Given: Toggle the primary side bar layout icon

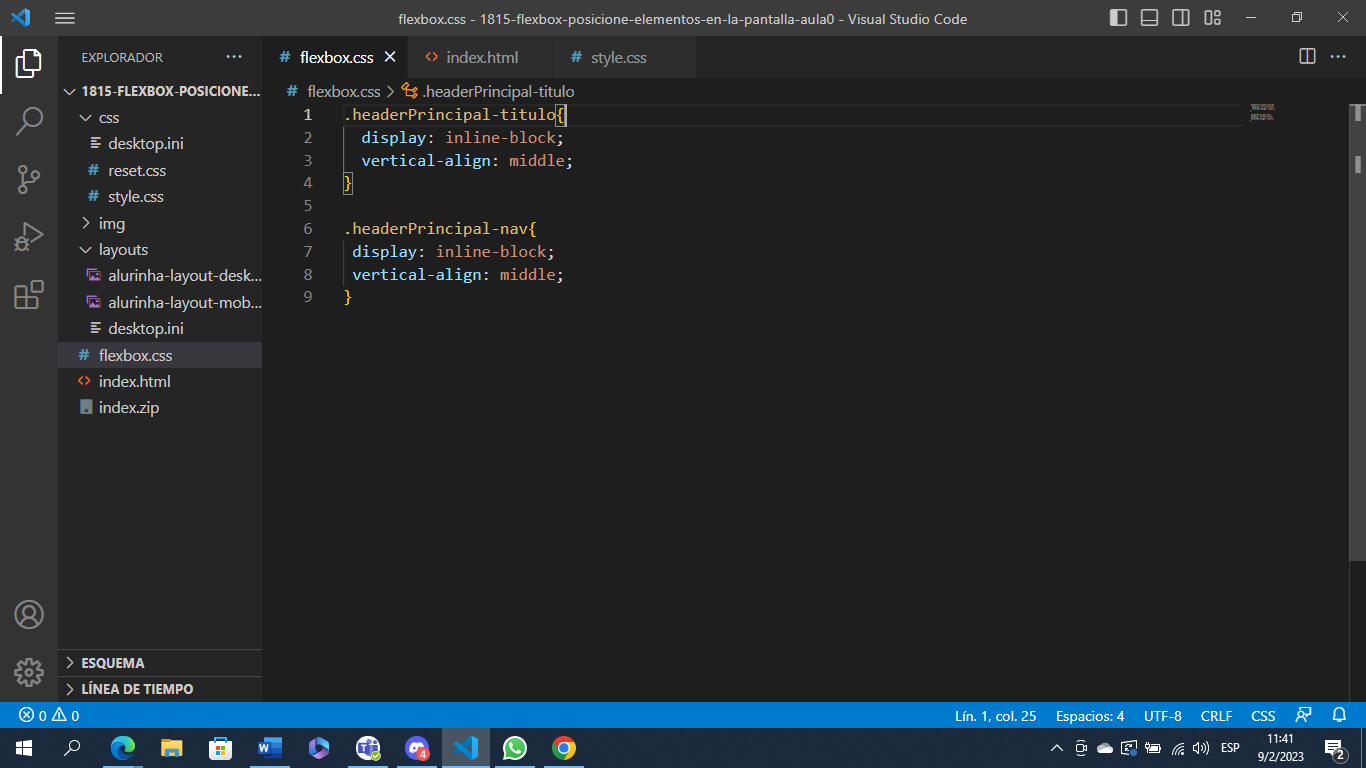Looking at the screenshot, I should [1119, 18].
